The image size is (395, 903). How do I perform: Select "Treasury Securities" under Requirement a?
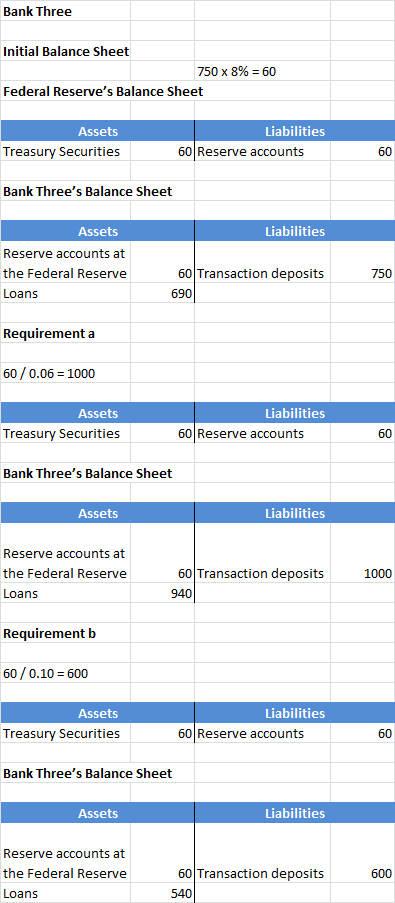tap(65, 433)
